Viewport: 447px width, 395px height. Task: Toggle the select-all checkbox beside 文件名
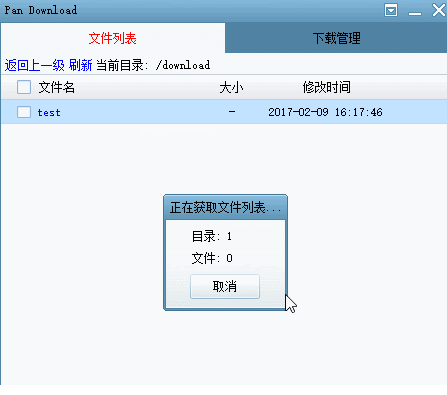[24, 87]
